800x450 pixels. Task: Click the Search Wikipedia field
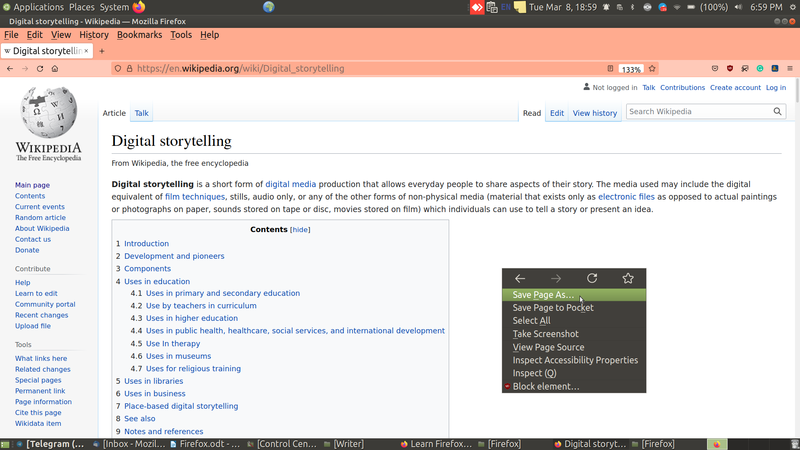point(699,111)
